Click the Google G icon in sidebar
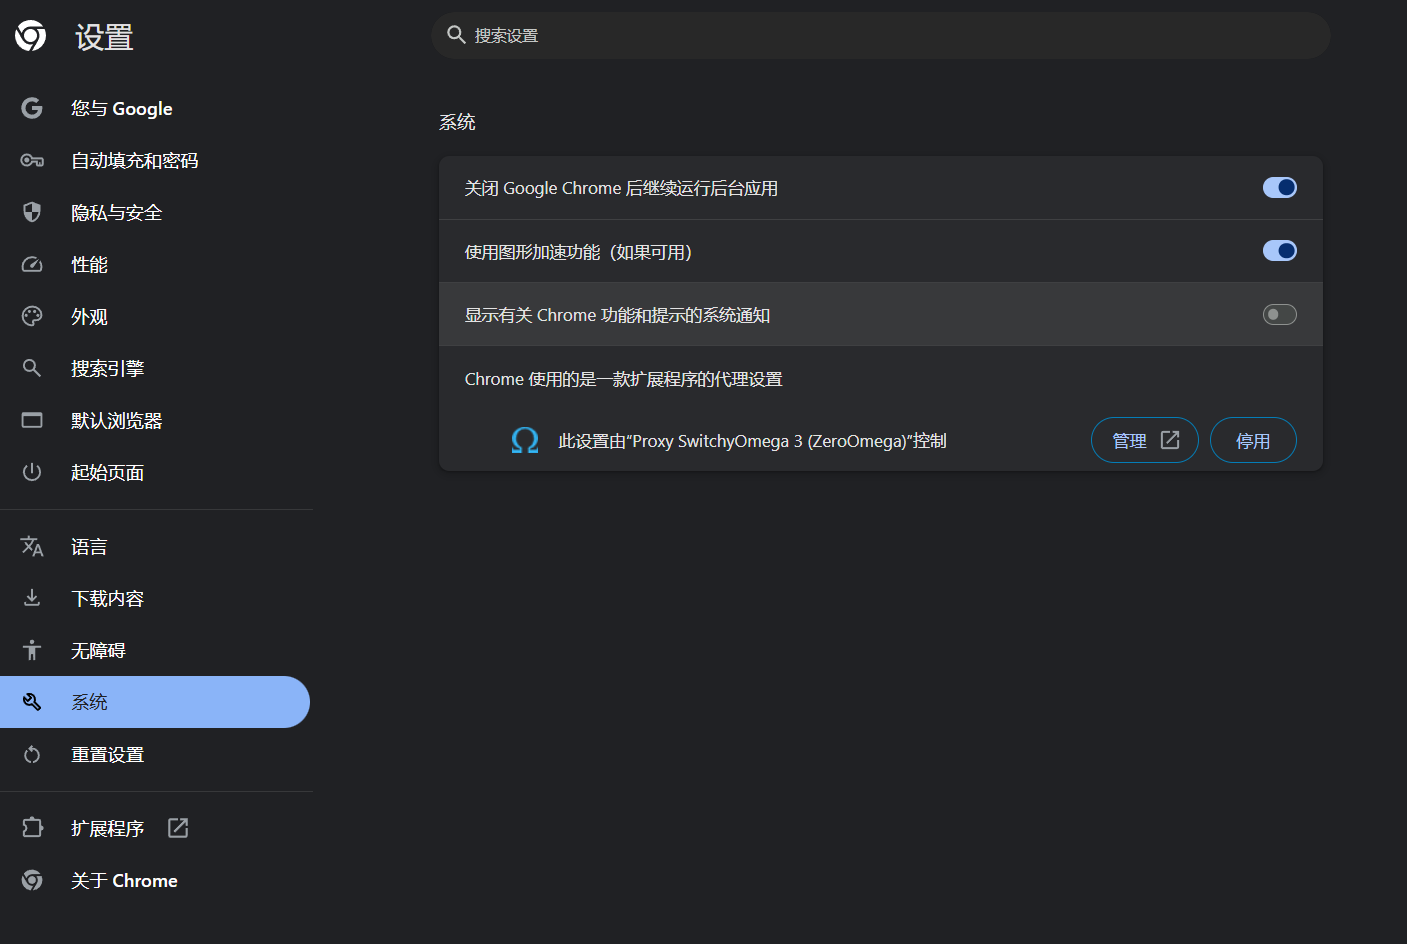This screenshot has width=1407, height=944. point(32,108)
